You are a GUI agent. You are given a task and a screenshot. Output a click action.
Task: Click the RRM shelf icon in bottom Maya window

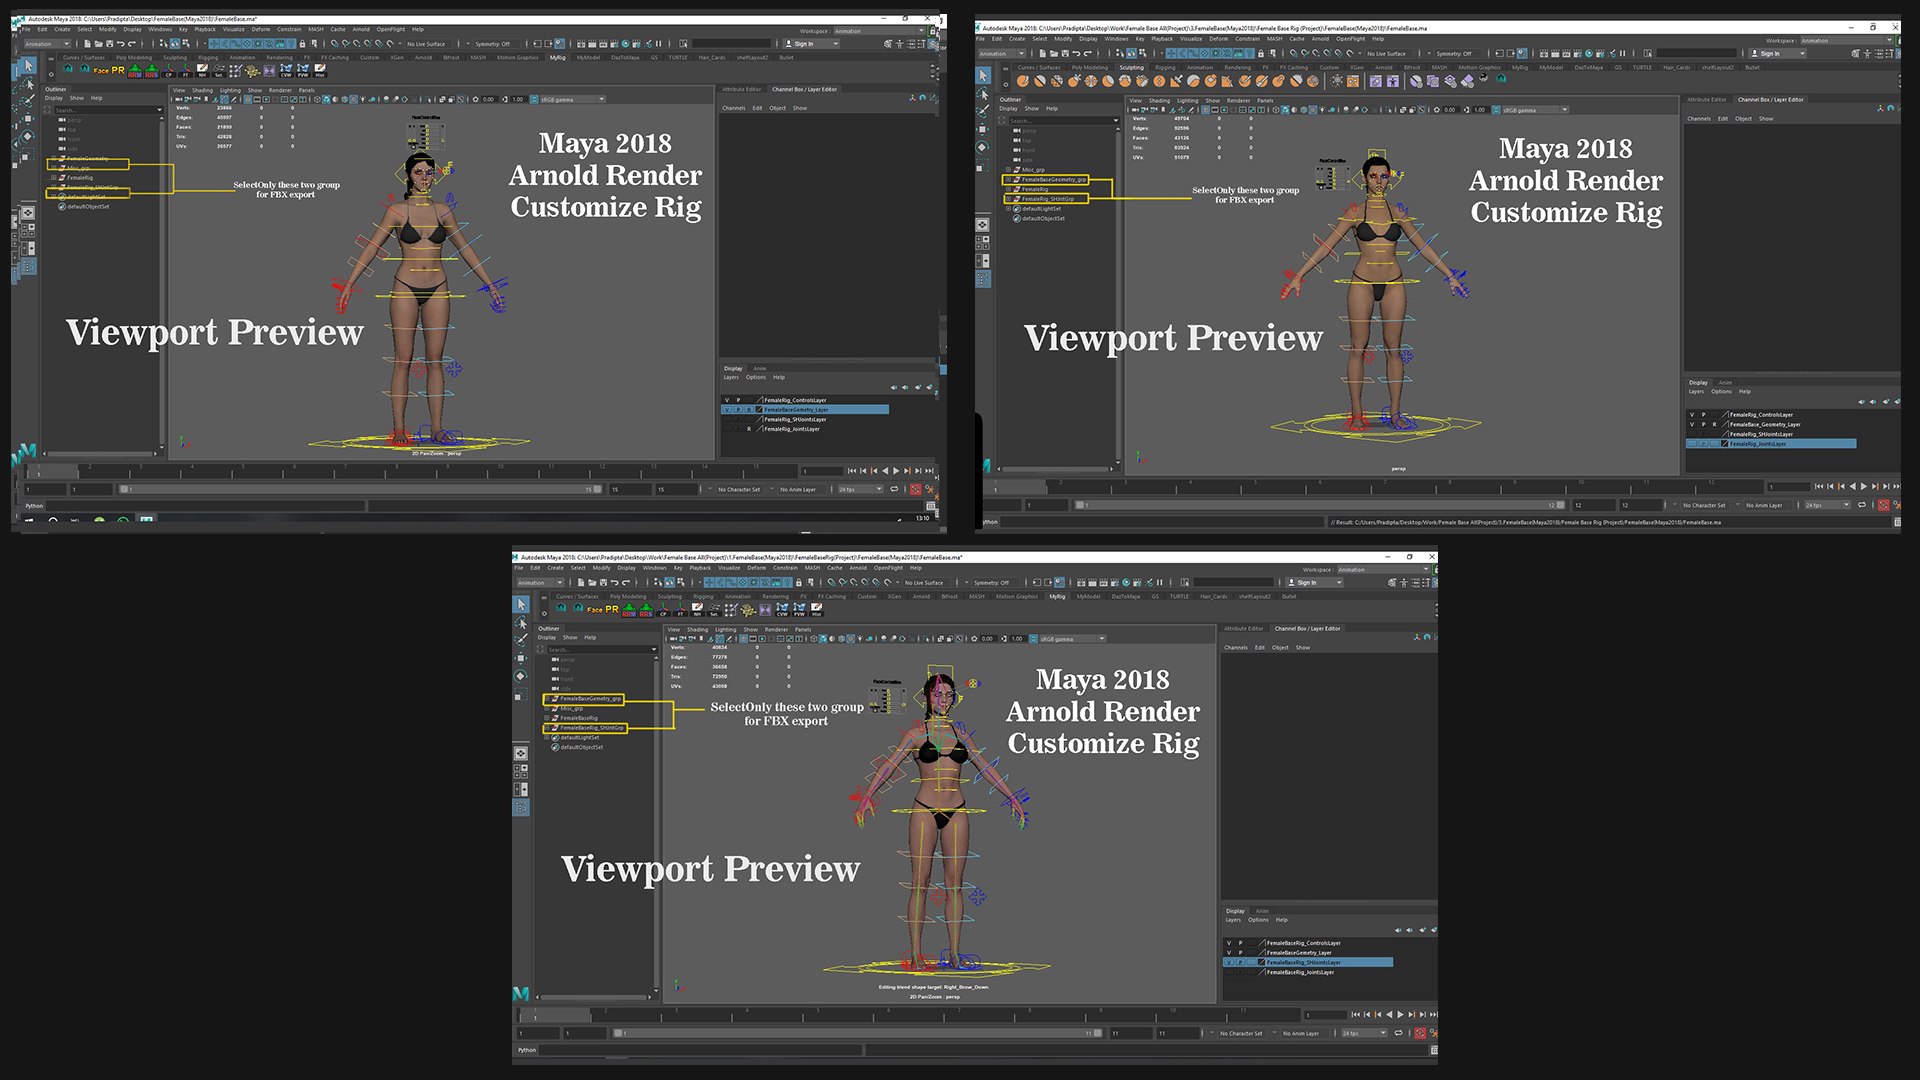point(629,610)
